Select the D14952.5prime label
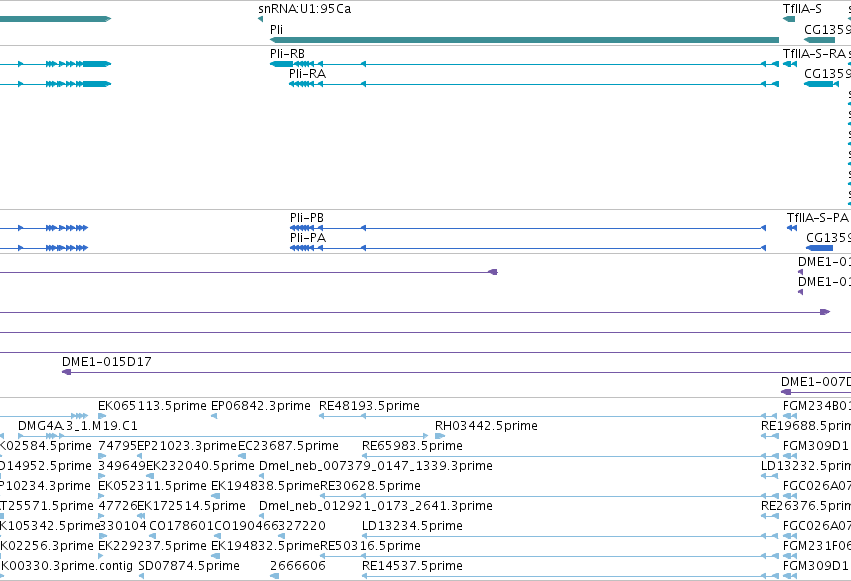 (x=46, y=466)
